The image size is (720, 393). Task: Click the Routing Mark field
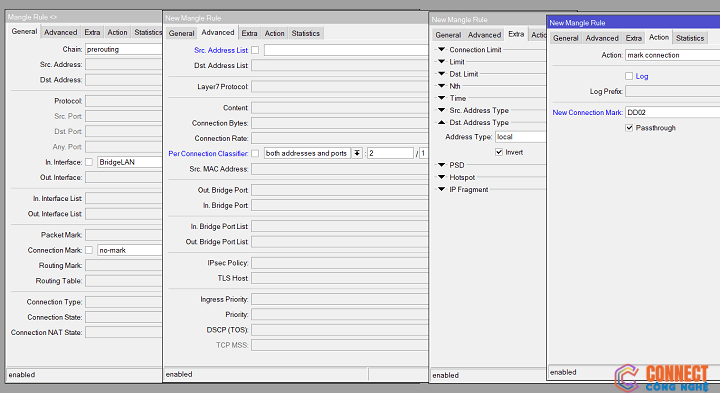click(124, 265)
